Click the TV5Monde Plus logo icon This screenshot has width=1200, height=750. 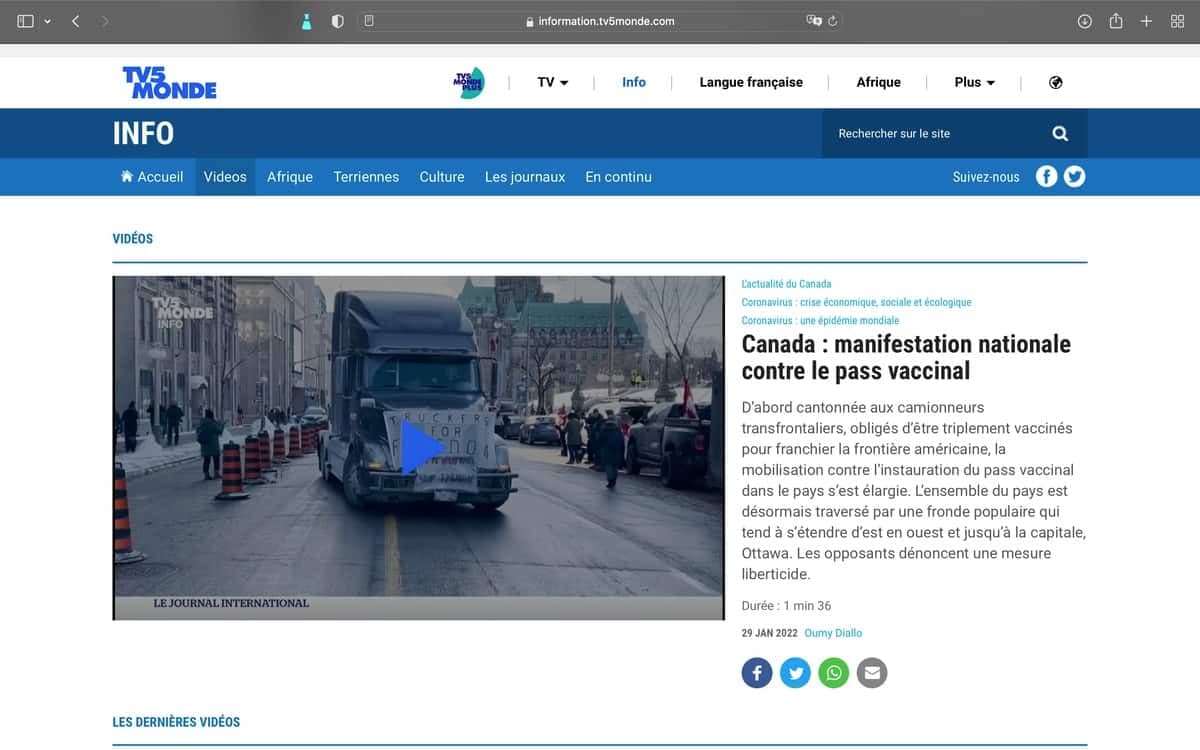pos(468,83)
